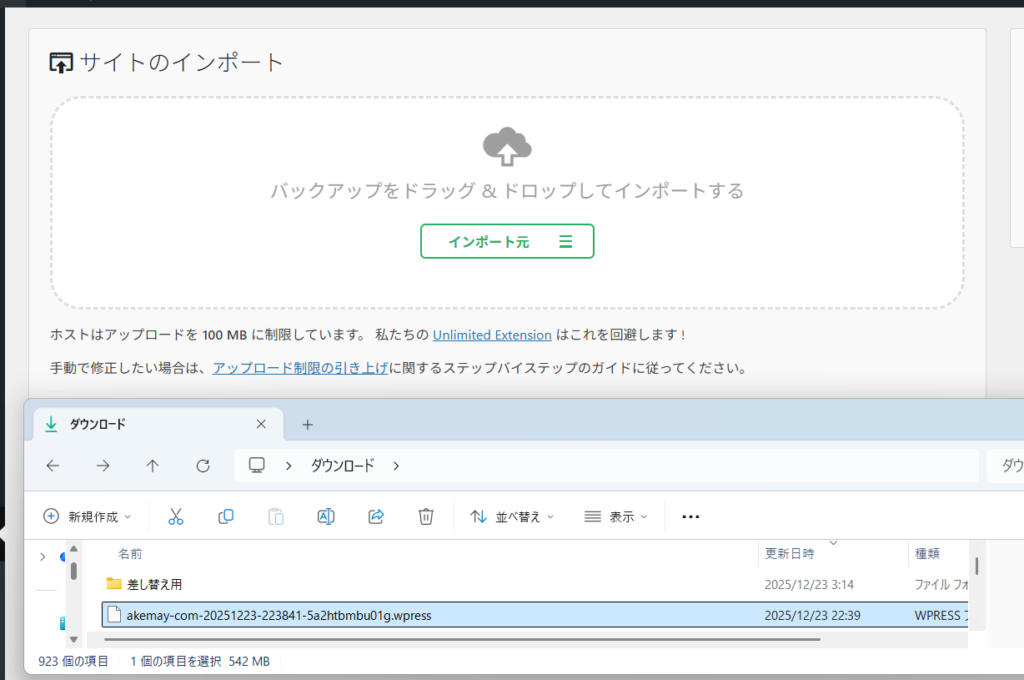This screenshot has width=1024, height=680.
Task: Click the インポート元 button
Action: tap(507, 241)
